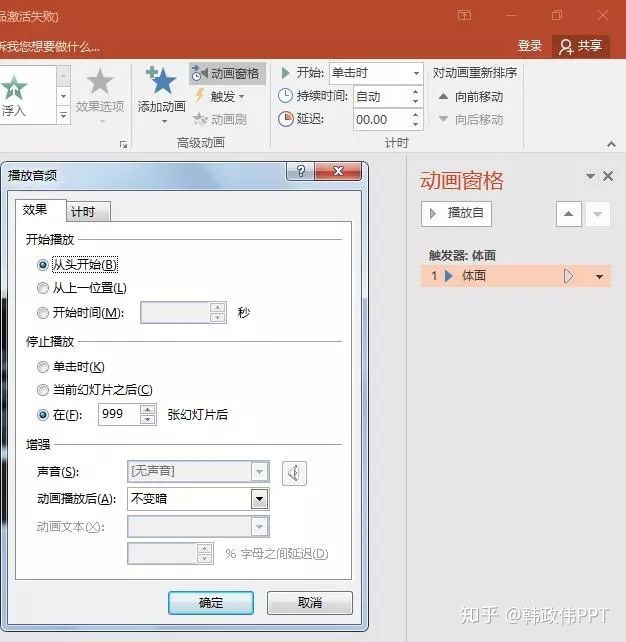This screenshot has width=626, height=642.
Task: Move animation earlier (向前移动)
Action: 470,97
